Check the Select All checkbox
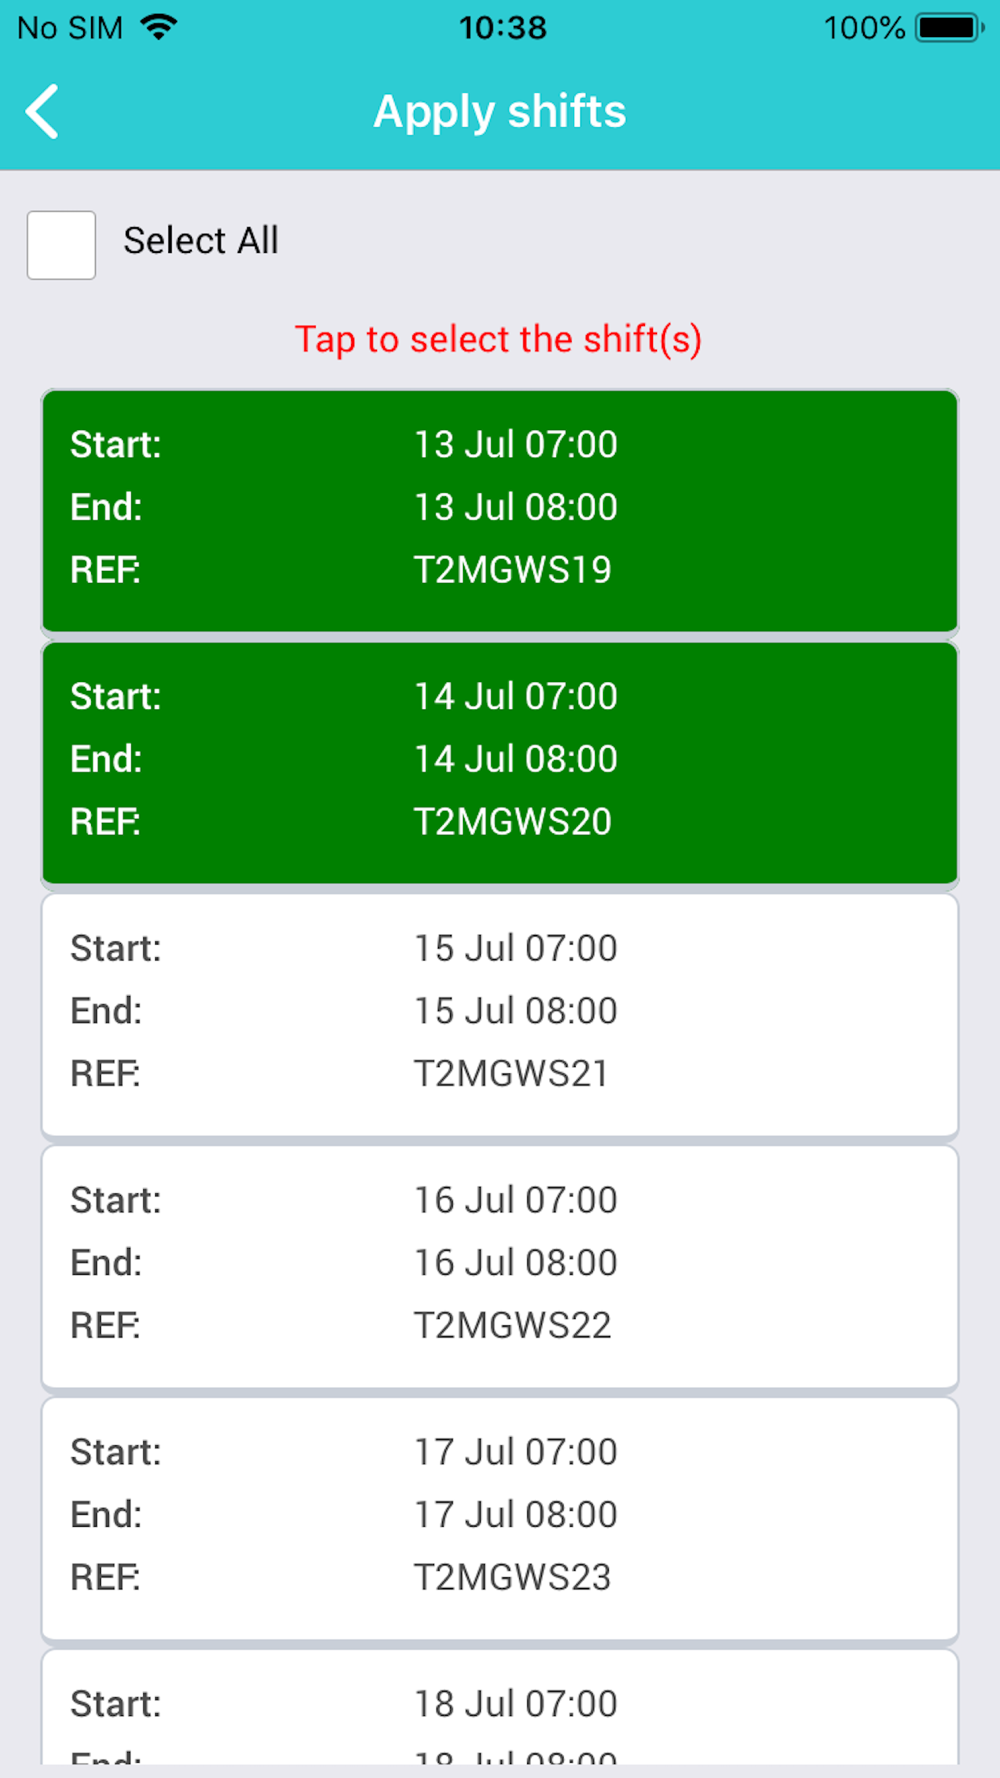This screenshot has width=1000, height=1778. 61,245
